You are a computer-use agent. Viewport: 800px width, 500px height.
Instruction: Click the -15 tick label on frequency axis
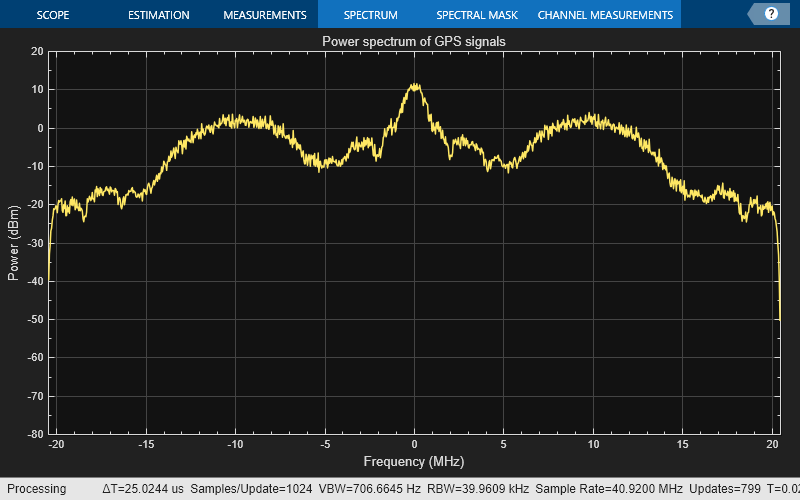click(146, 444)
